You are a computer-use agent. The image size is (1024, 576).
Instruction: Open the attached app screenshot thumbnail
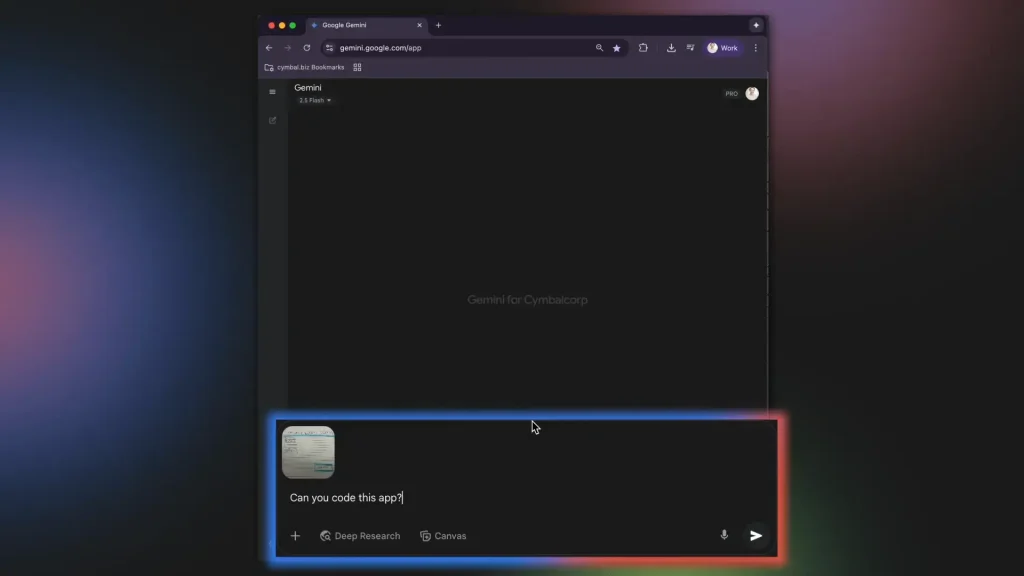point(309,453)
